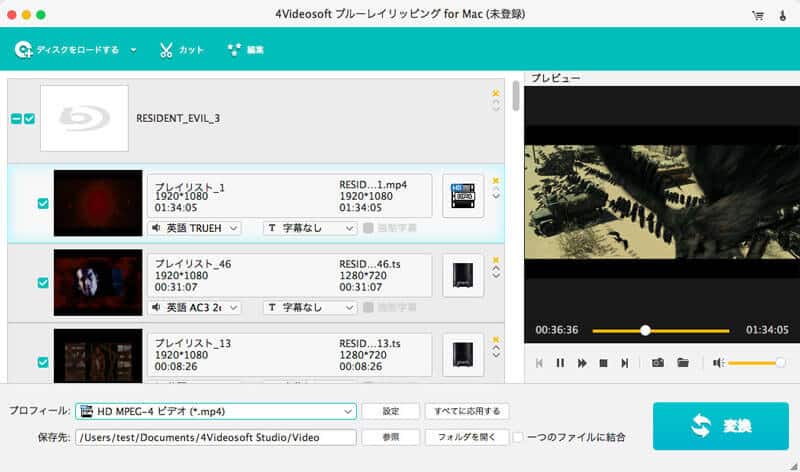Jump to previous chapter in preview

[x=539, y=363]
